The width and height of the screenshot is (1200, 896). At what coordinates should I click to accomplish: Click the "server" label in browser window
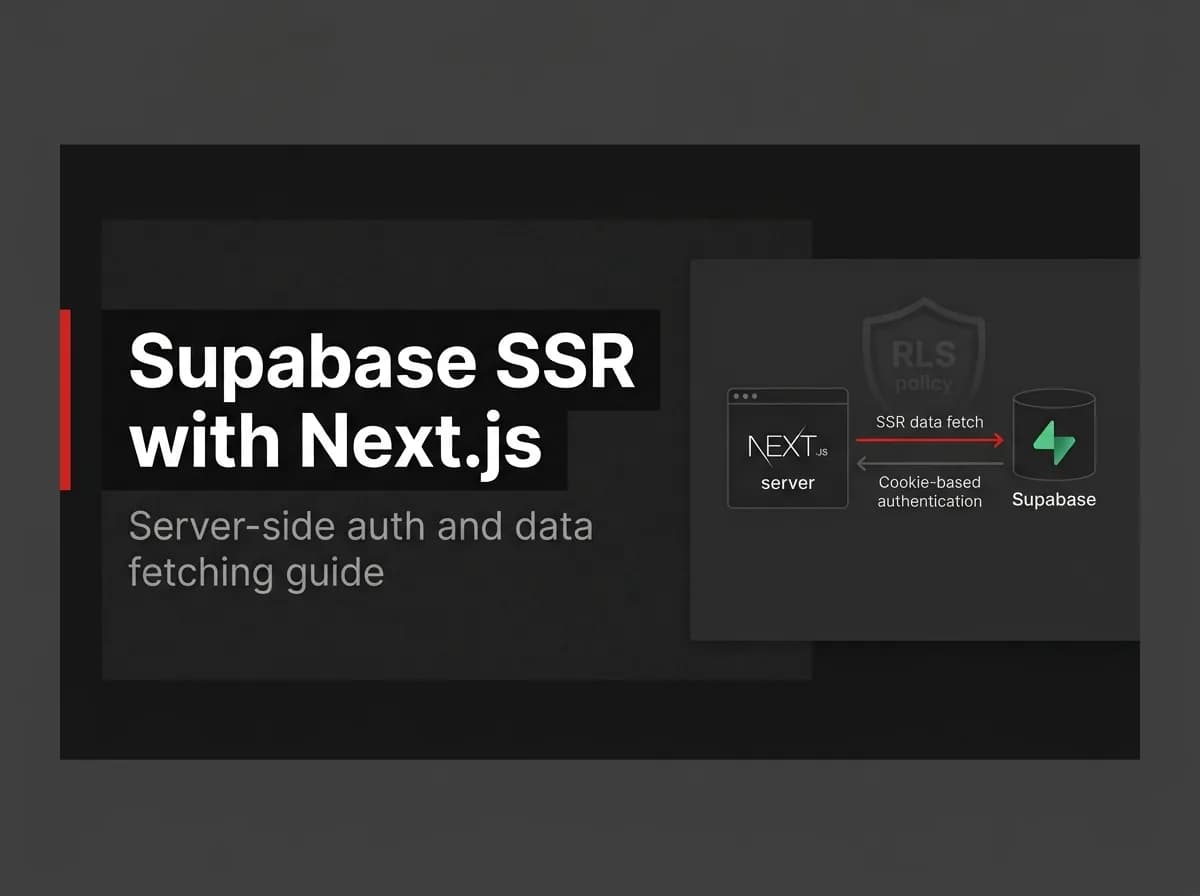click(788, 483)
